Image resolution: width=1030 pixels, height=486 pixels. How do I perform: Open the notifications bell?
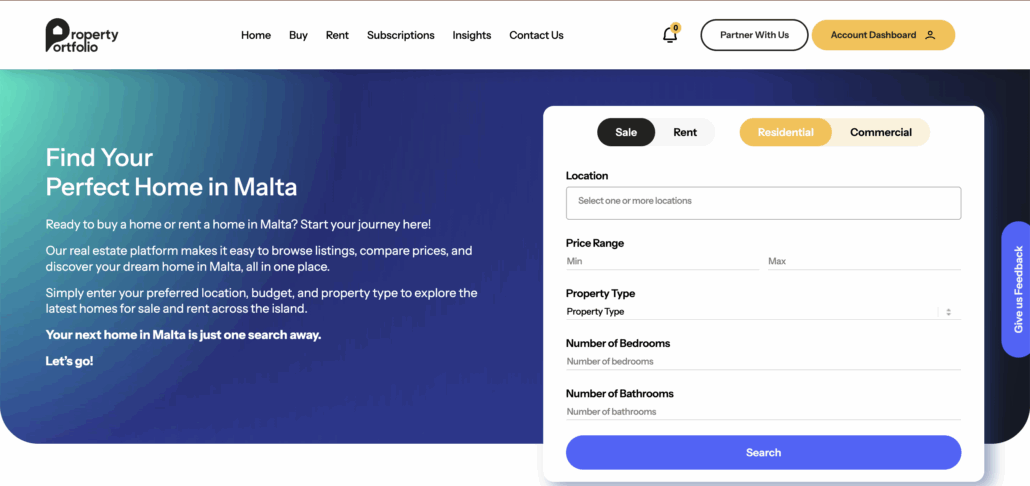tap(670, 35)
